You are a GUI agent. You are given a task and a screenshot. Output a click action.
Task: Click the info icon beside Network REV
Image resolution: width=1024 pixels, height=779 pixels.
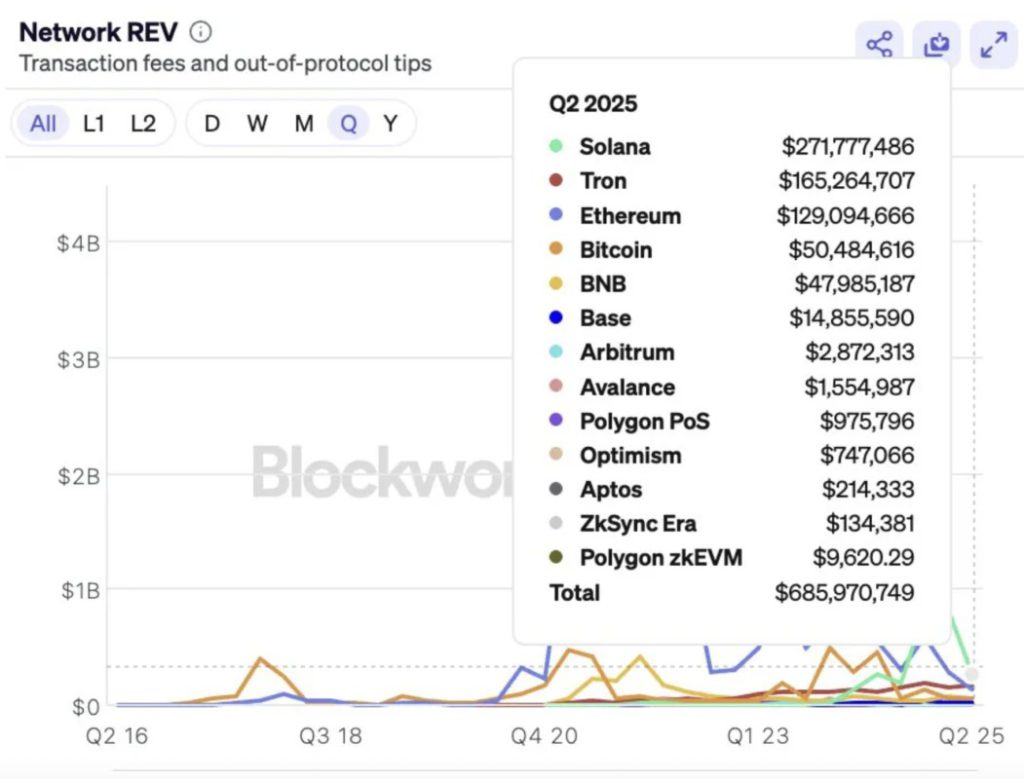[200, 32]
